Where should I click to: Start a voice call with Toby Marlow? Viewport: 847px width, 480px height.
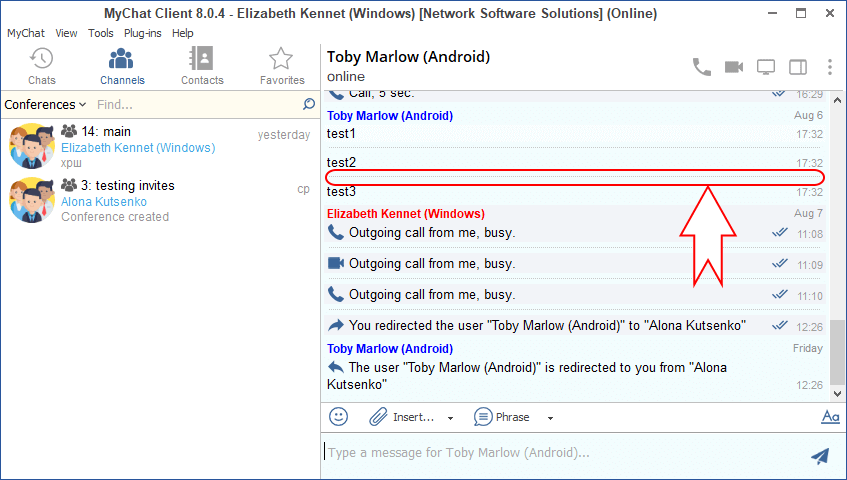point(702,67)
